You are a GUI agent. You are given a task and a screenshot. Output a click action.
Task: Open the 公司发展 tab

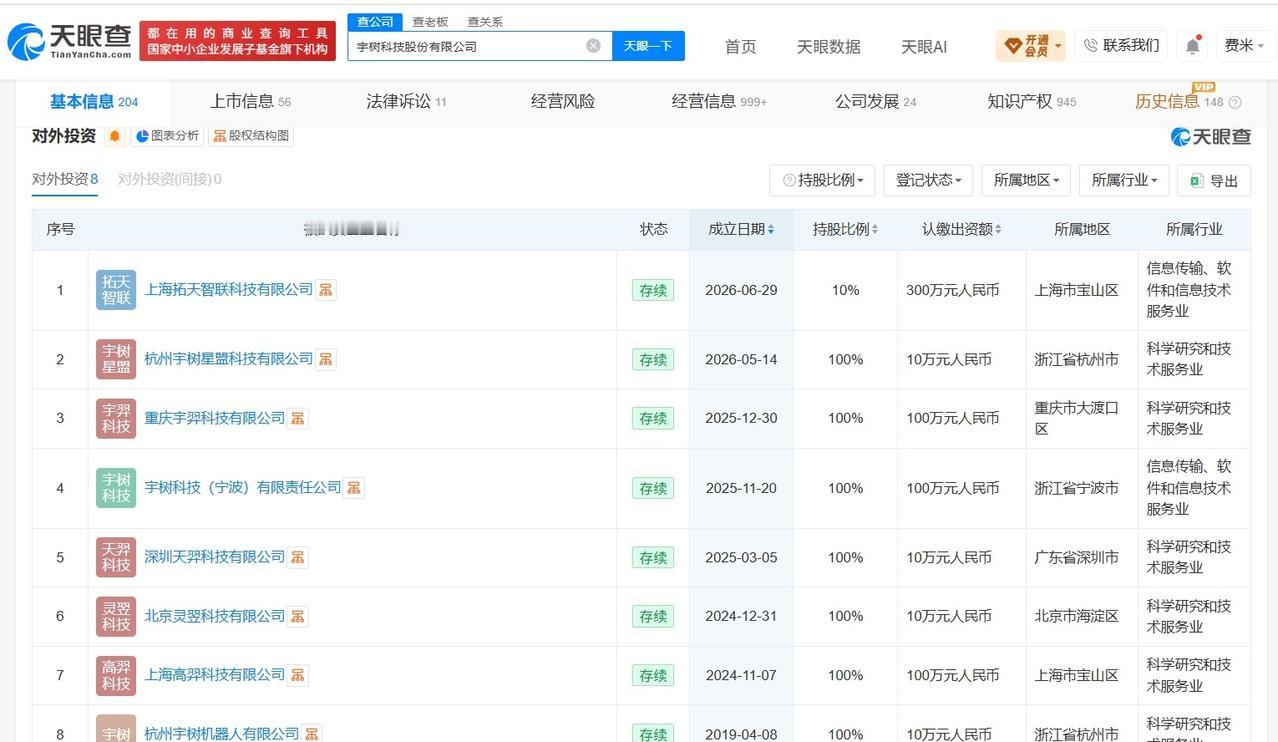[x=875, y=102]
